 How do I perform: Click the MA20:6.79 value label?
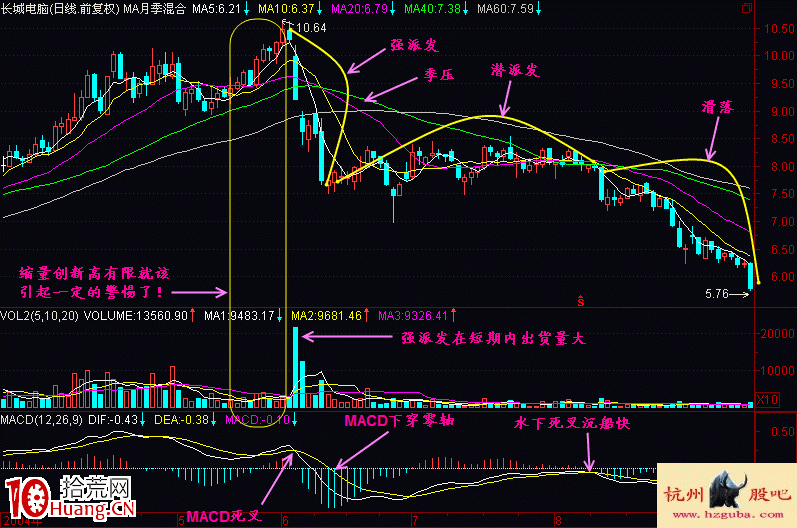(x=359, y=8)
